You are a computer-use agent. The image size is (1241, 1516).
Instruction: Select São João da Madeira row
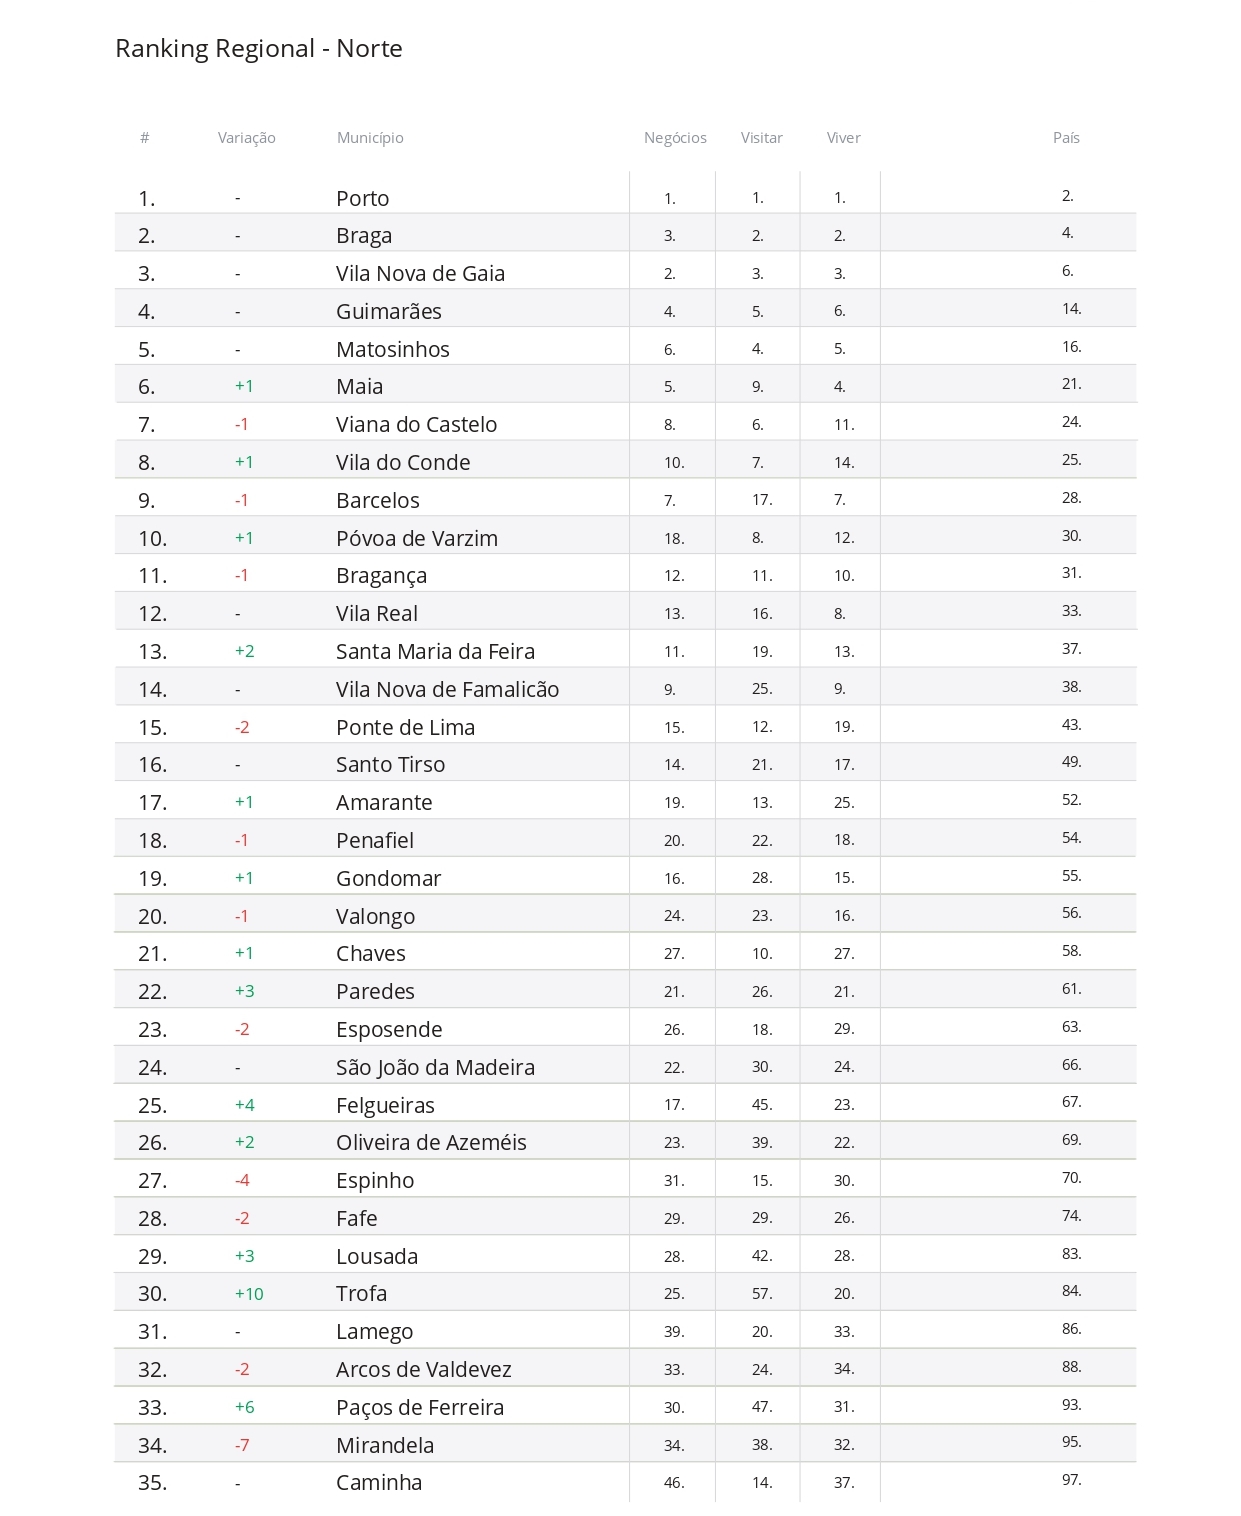click(625, 1067)
